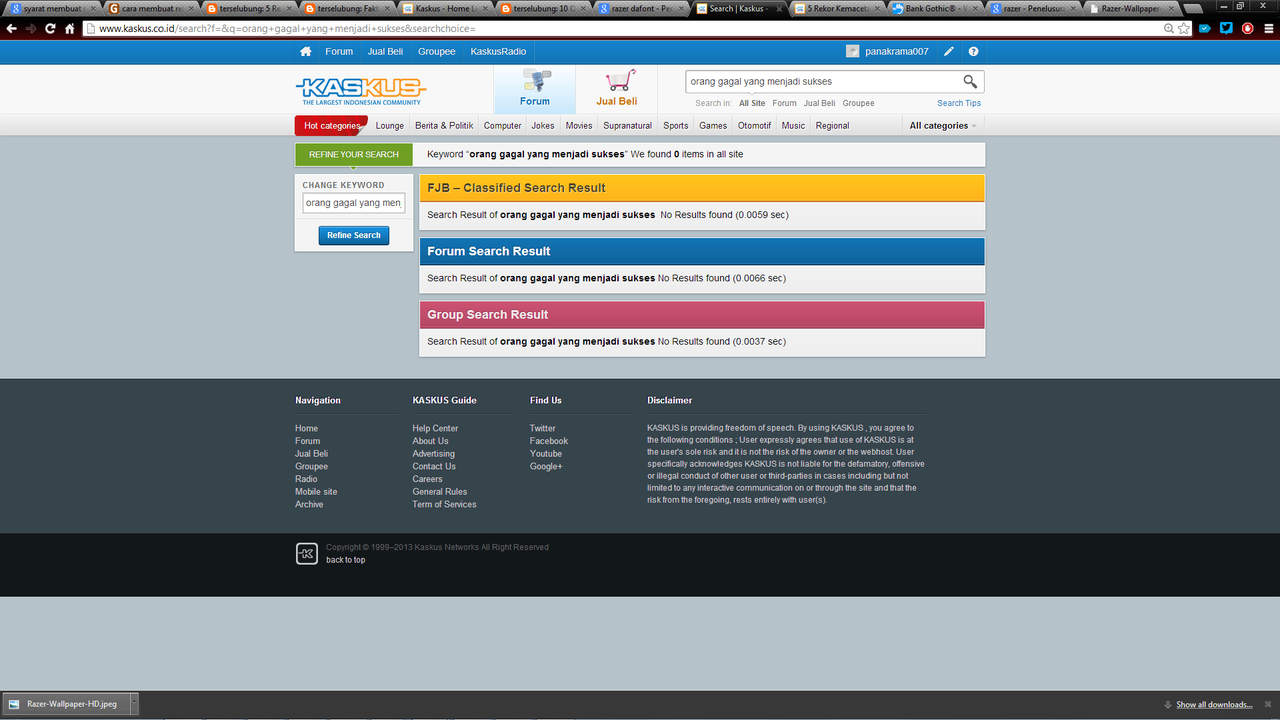Open the Youtube link under Find Us
1280x720 pixels.
pos(546,454)
